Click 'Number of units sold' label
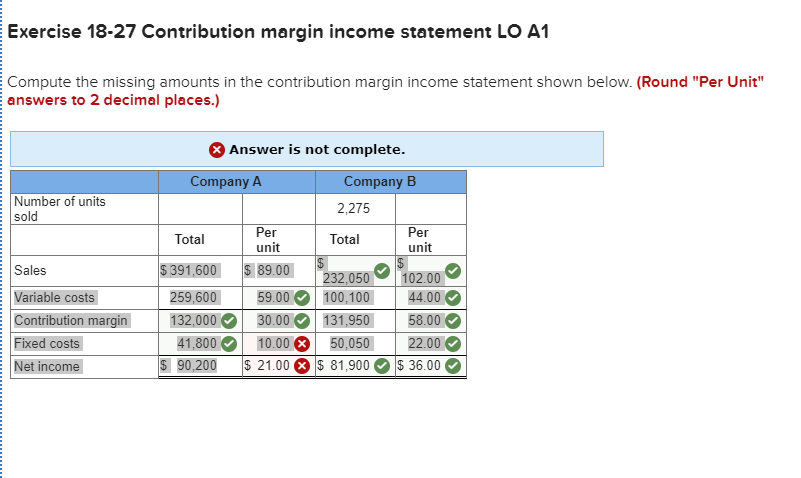801x478 pixels. point(60,209)
